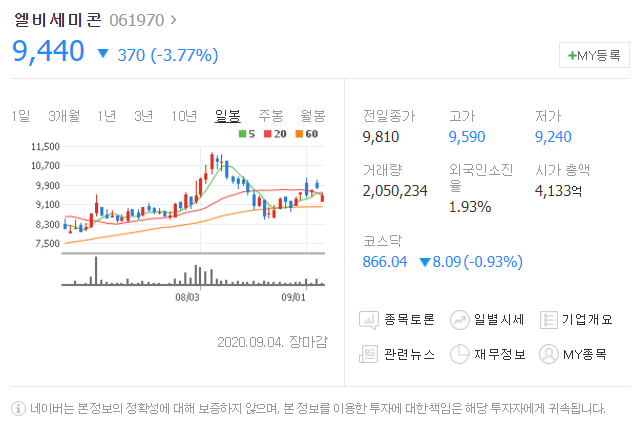Switch chart to the 1년 tab
This screenshot has height=422, width=638.
pyautogui.click(x=107, y=116)
